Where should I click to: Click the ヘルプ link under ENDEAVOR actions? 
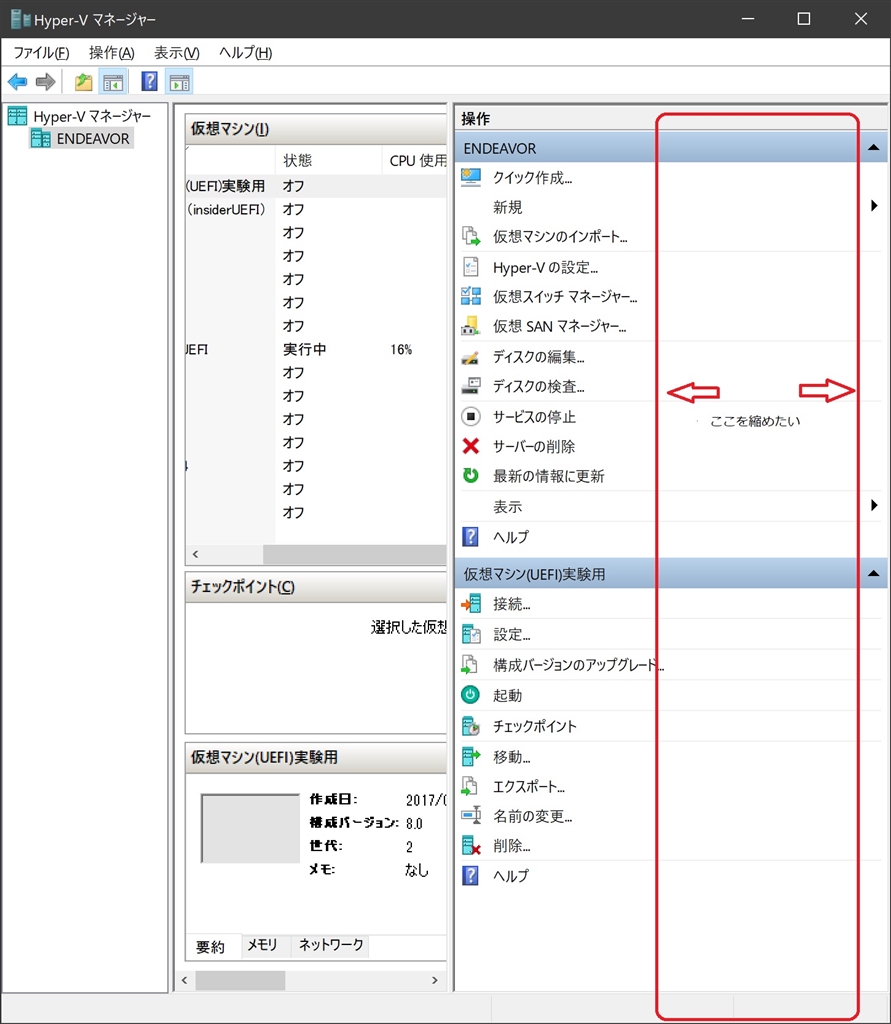point(511,537)
